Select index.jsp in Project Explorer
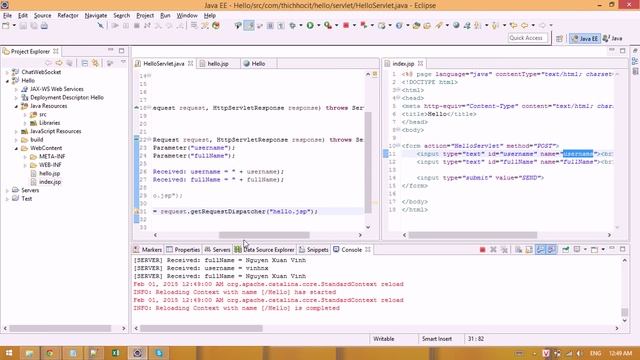The image size is (640, 360). (50, 182)
